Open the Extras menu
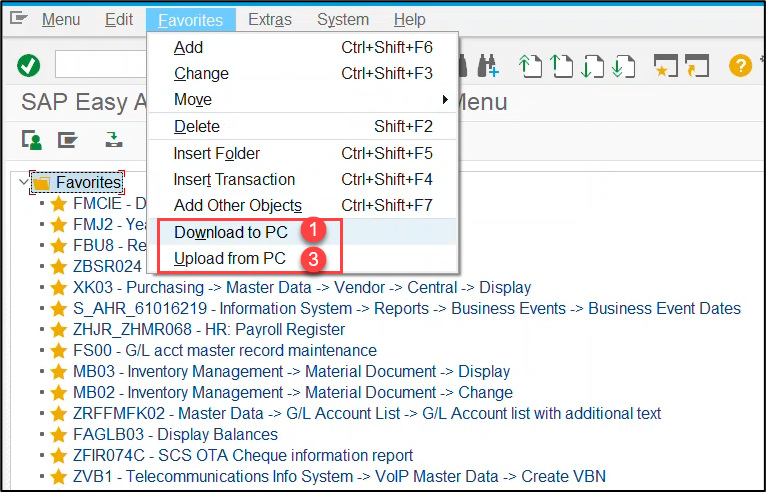The image size is (766, 492). coord(270,20)
